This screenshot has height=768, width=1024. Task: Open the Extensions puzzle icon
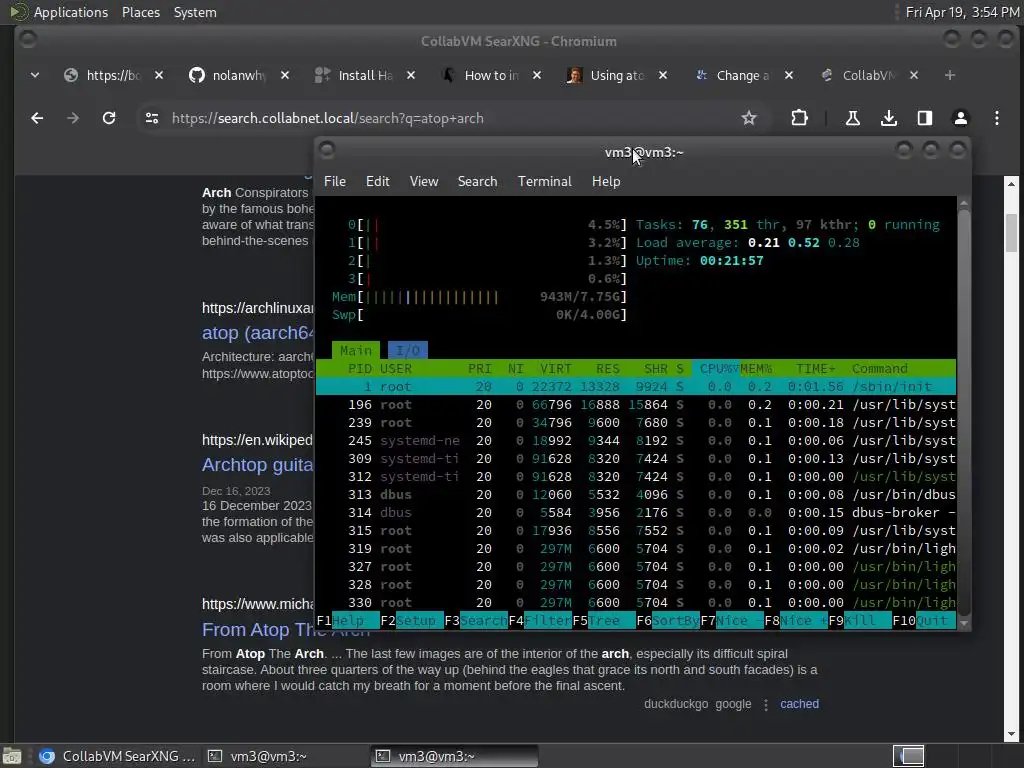point(799,118)
